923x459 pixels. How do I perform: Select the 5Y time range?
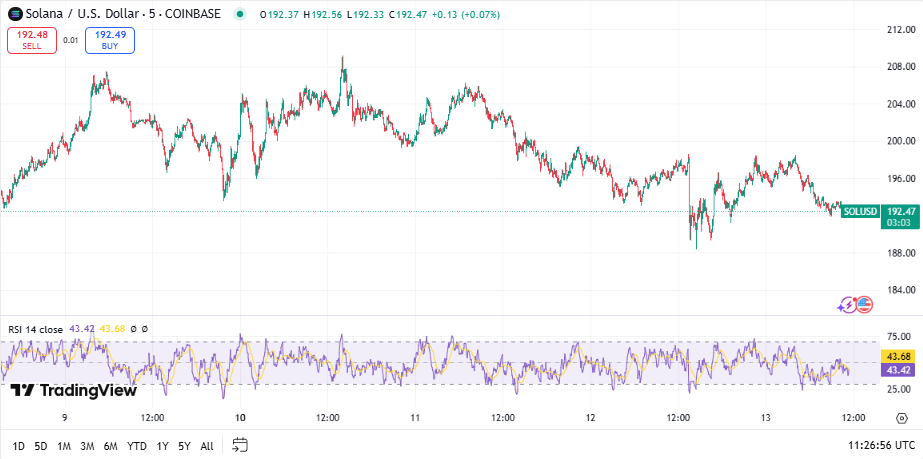click(x=184, y=446)
